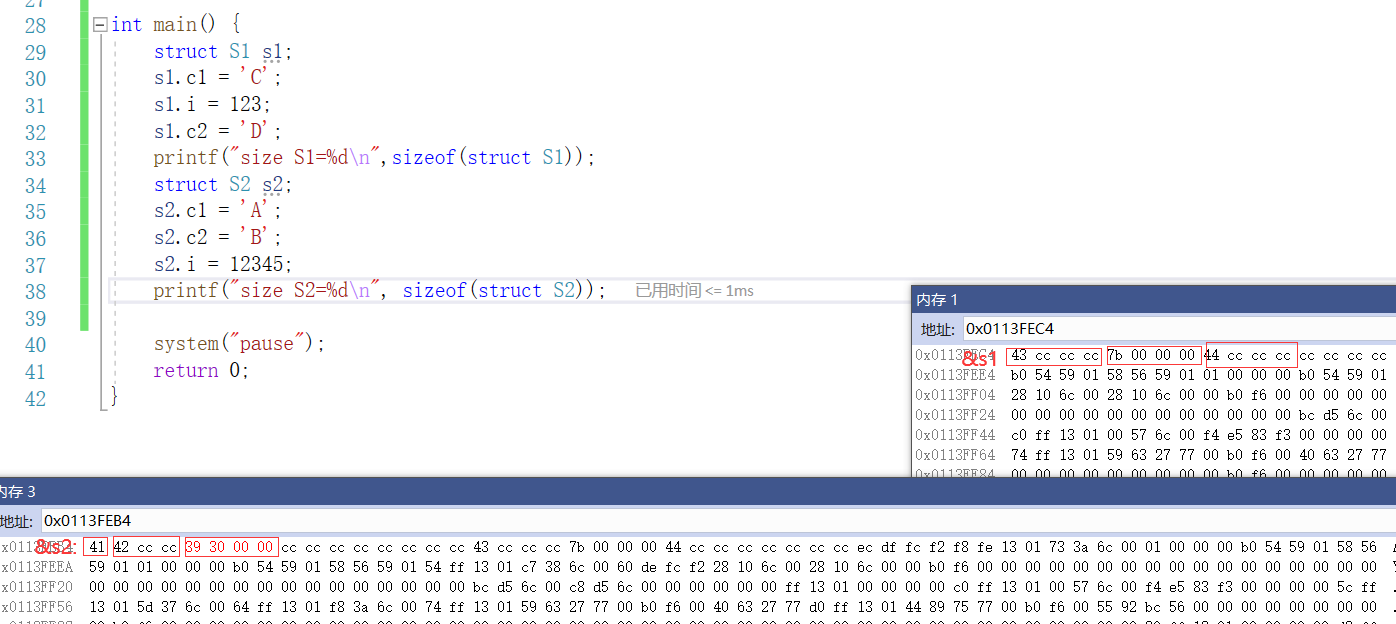Image resolution: width=1396 pixels, height=624 pixels.
Task: Click the system("pause") statement
Action: click(x=240, y=344)
